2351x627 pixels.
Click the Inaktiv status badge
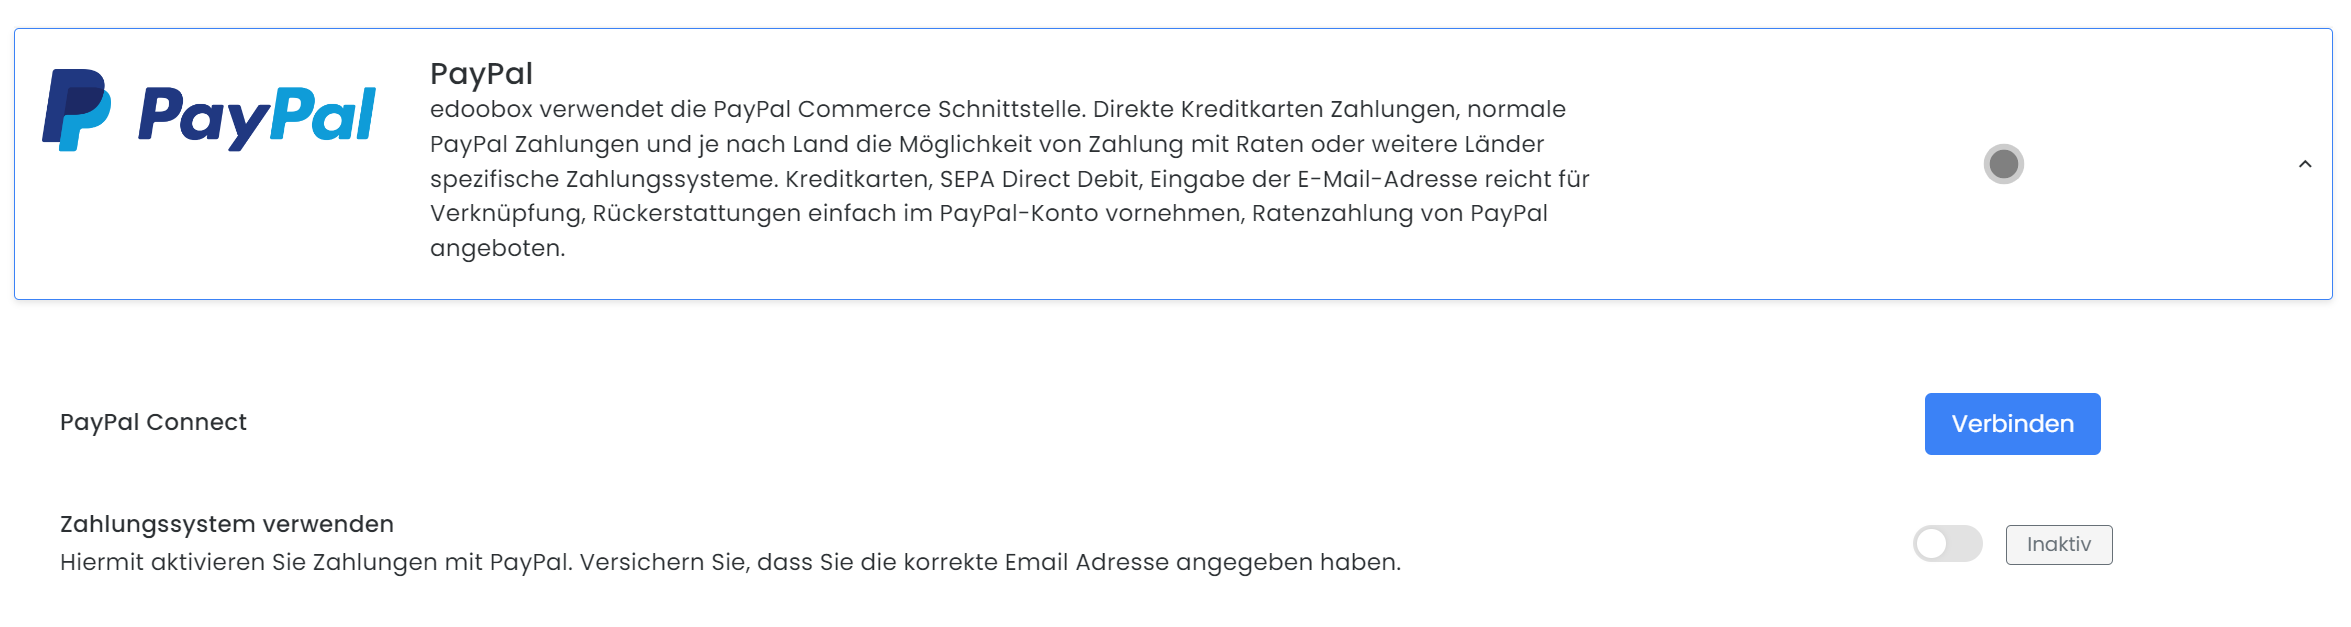[x=2058, y=545]
